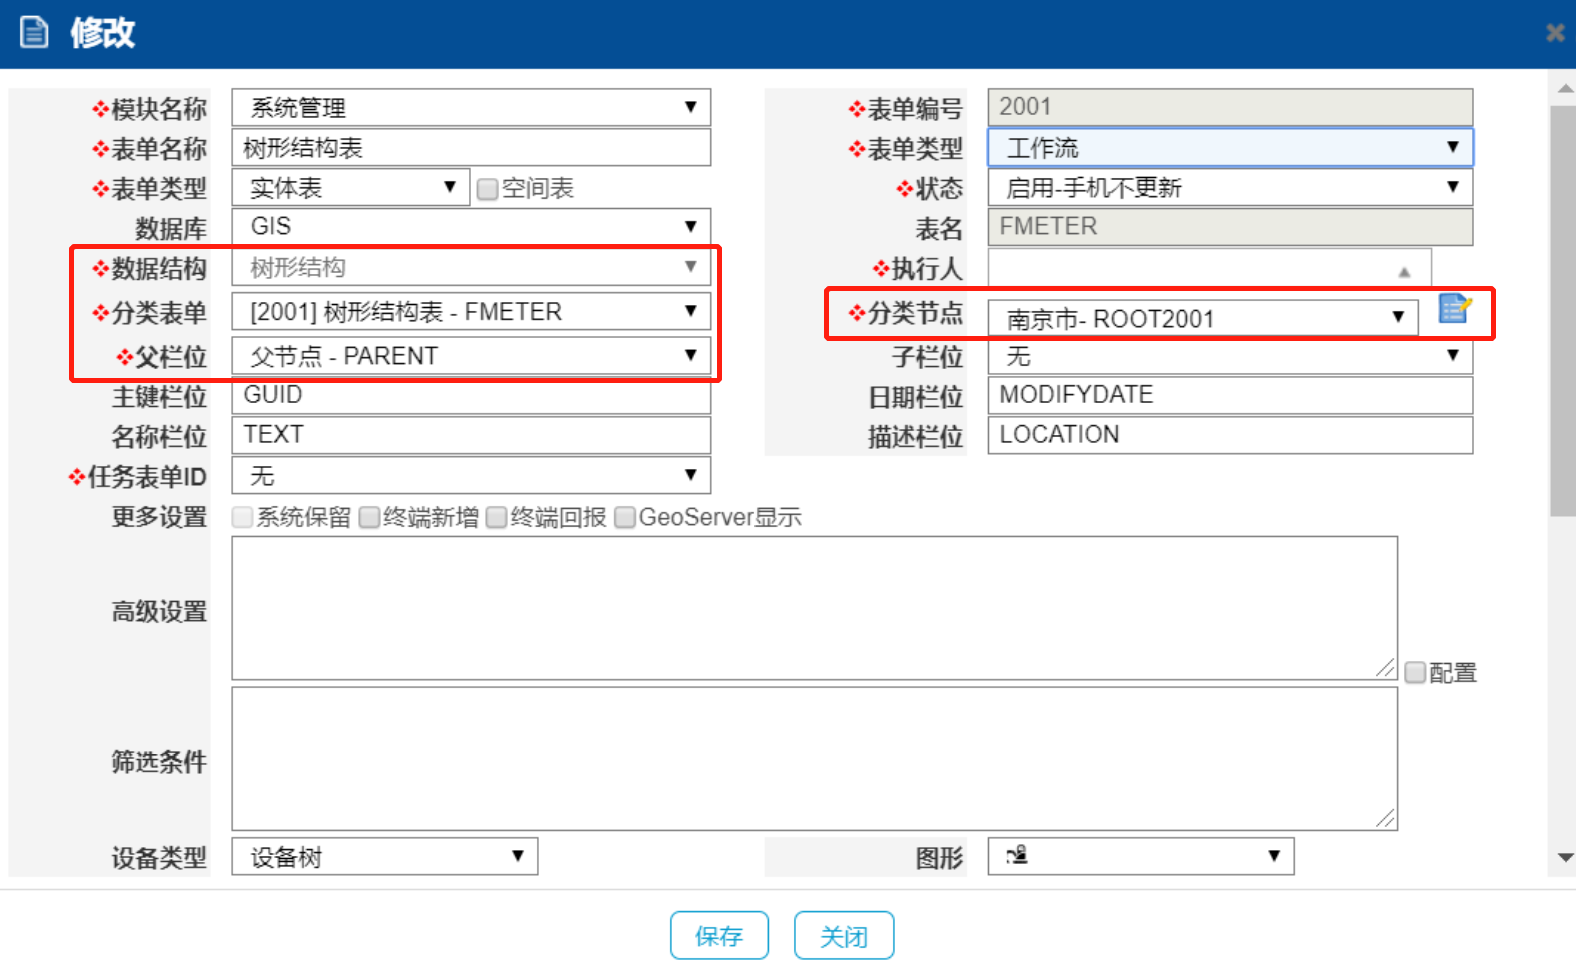Toggle the 空间表 checkbox
1576x968 pixels.
[x=487, y=189]
